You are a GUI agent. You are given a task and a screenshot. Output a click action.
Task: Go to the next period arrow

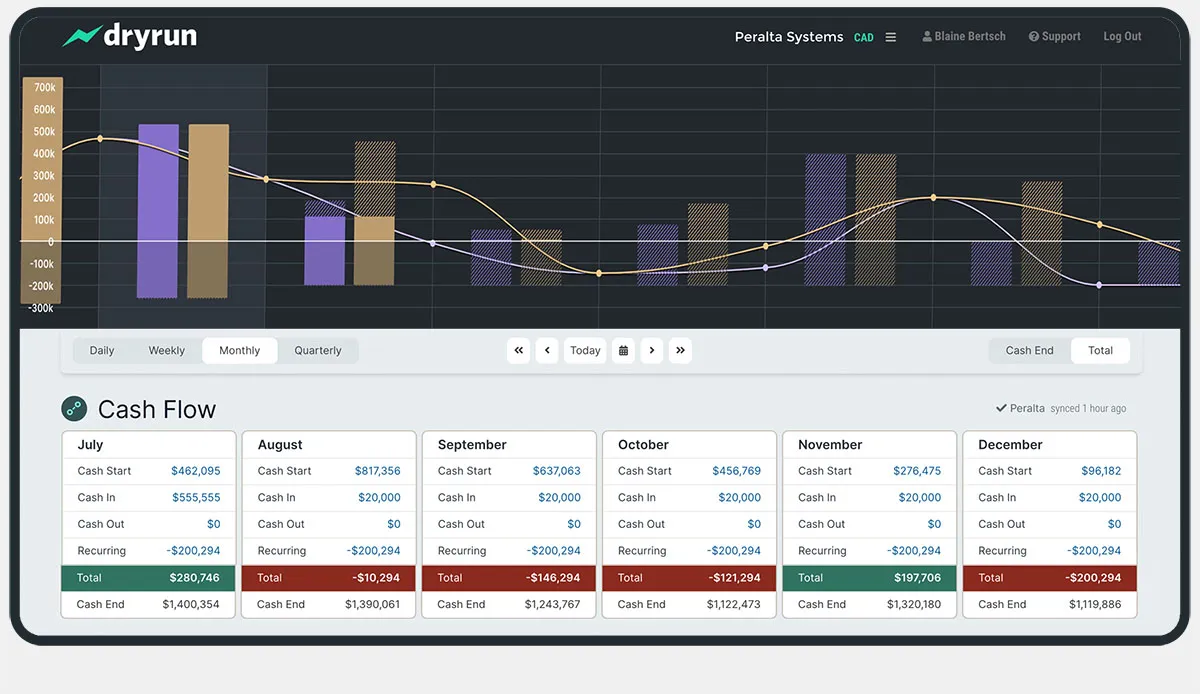[652, 351]
